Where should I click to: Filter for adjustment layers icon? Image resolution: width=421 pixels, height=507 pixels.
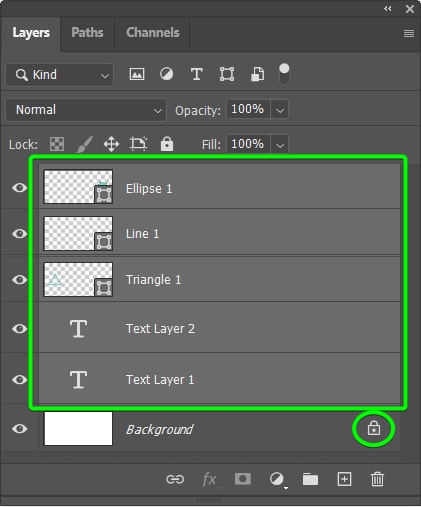166,74
